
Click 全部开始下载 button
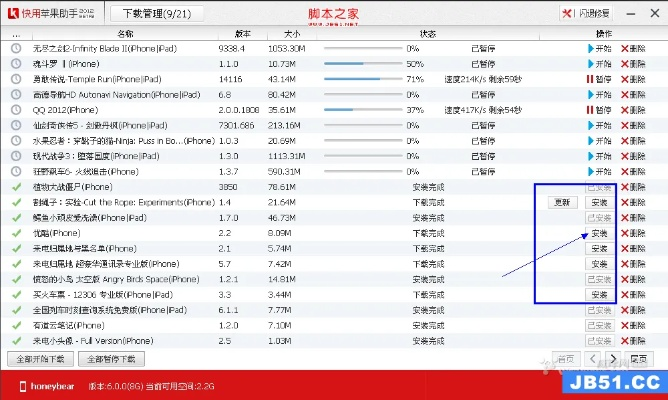tap(40, 358)
